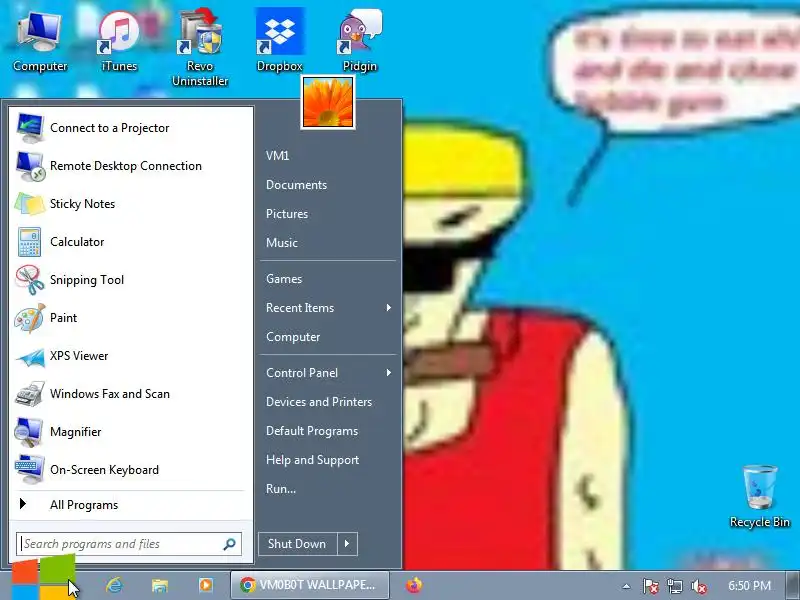Viewport: 800px width, 600px height.
Task: Open VM1 user folder
Action: 278,156
